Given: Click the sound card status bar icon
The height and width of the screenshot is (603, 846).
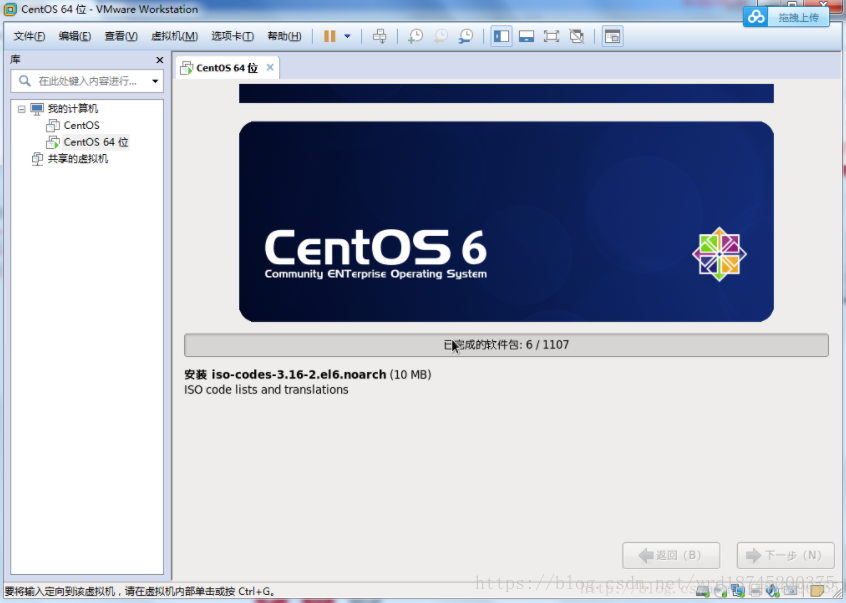Looking at the screenshot, I should (772, 591).
